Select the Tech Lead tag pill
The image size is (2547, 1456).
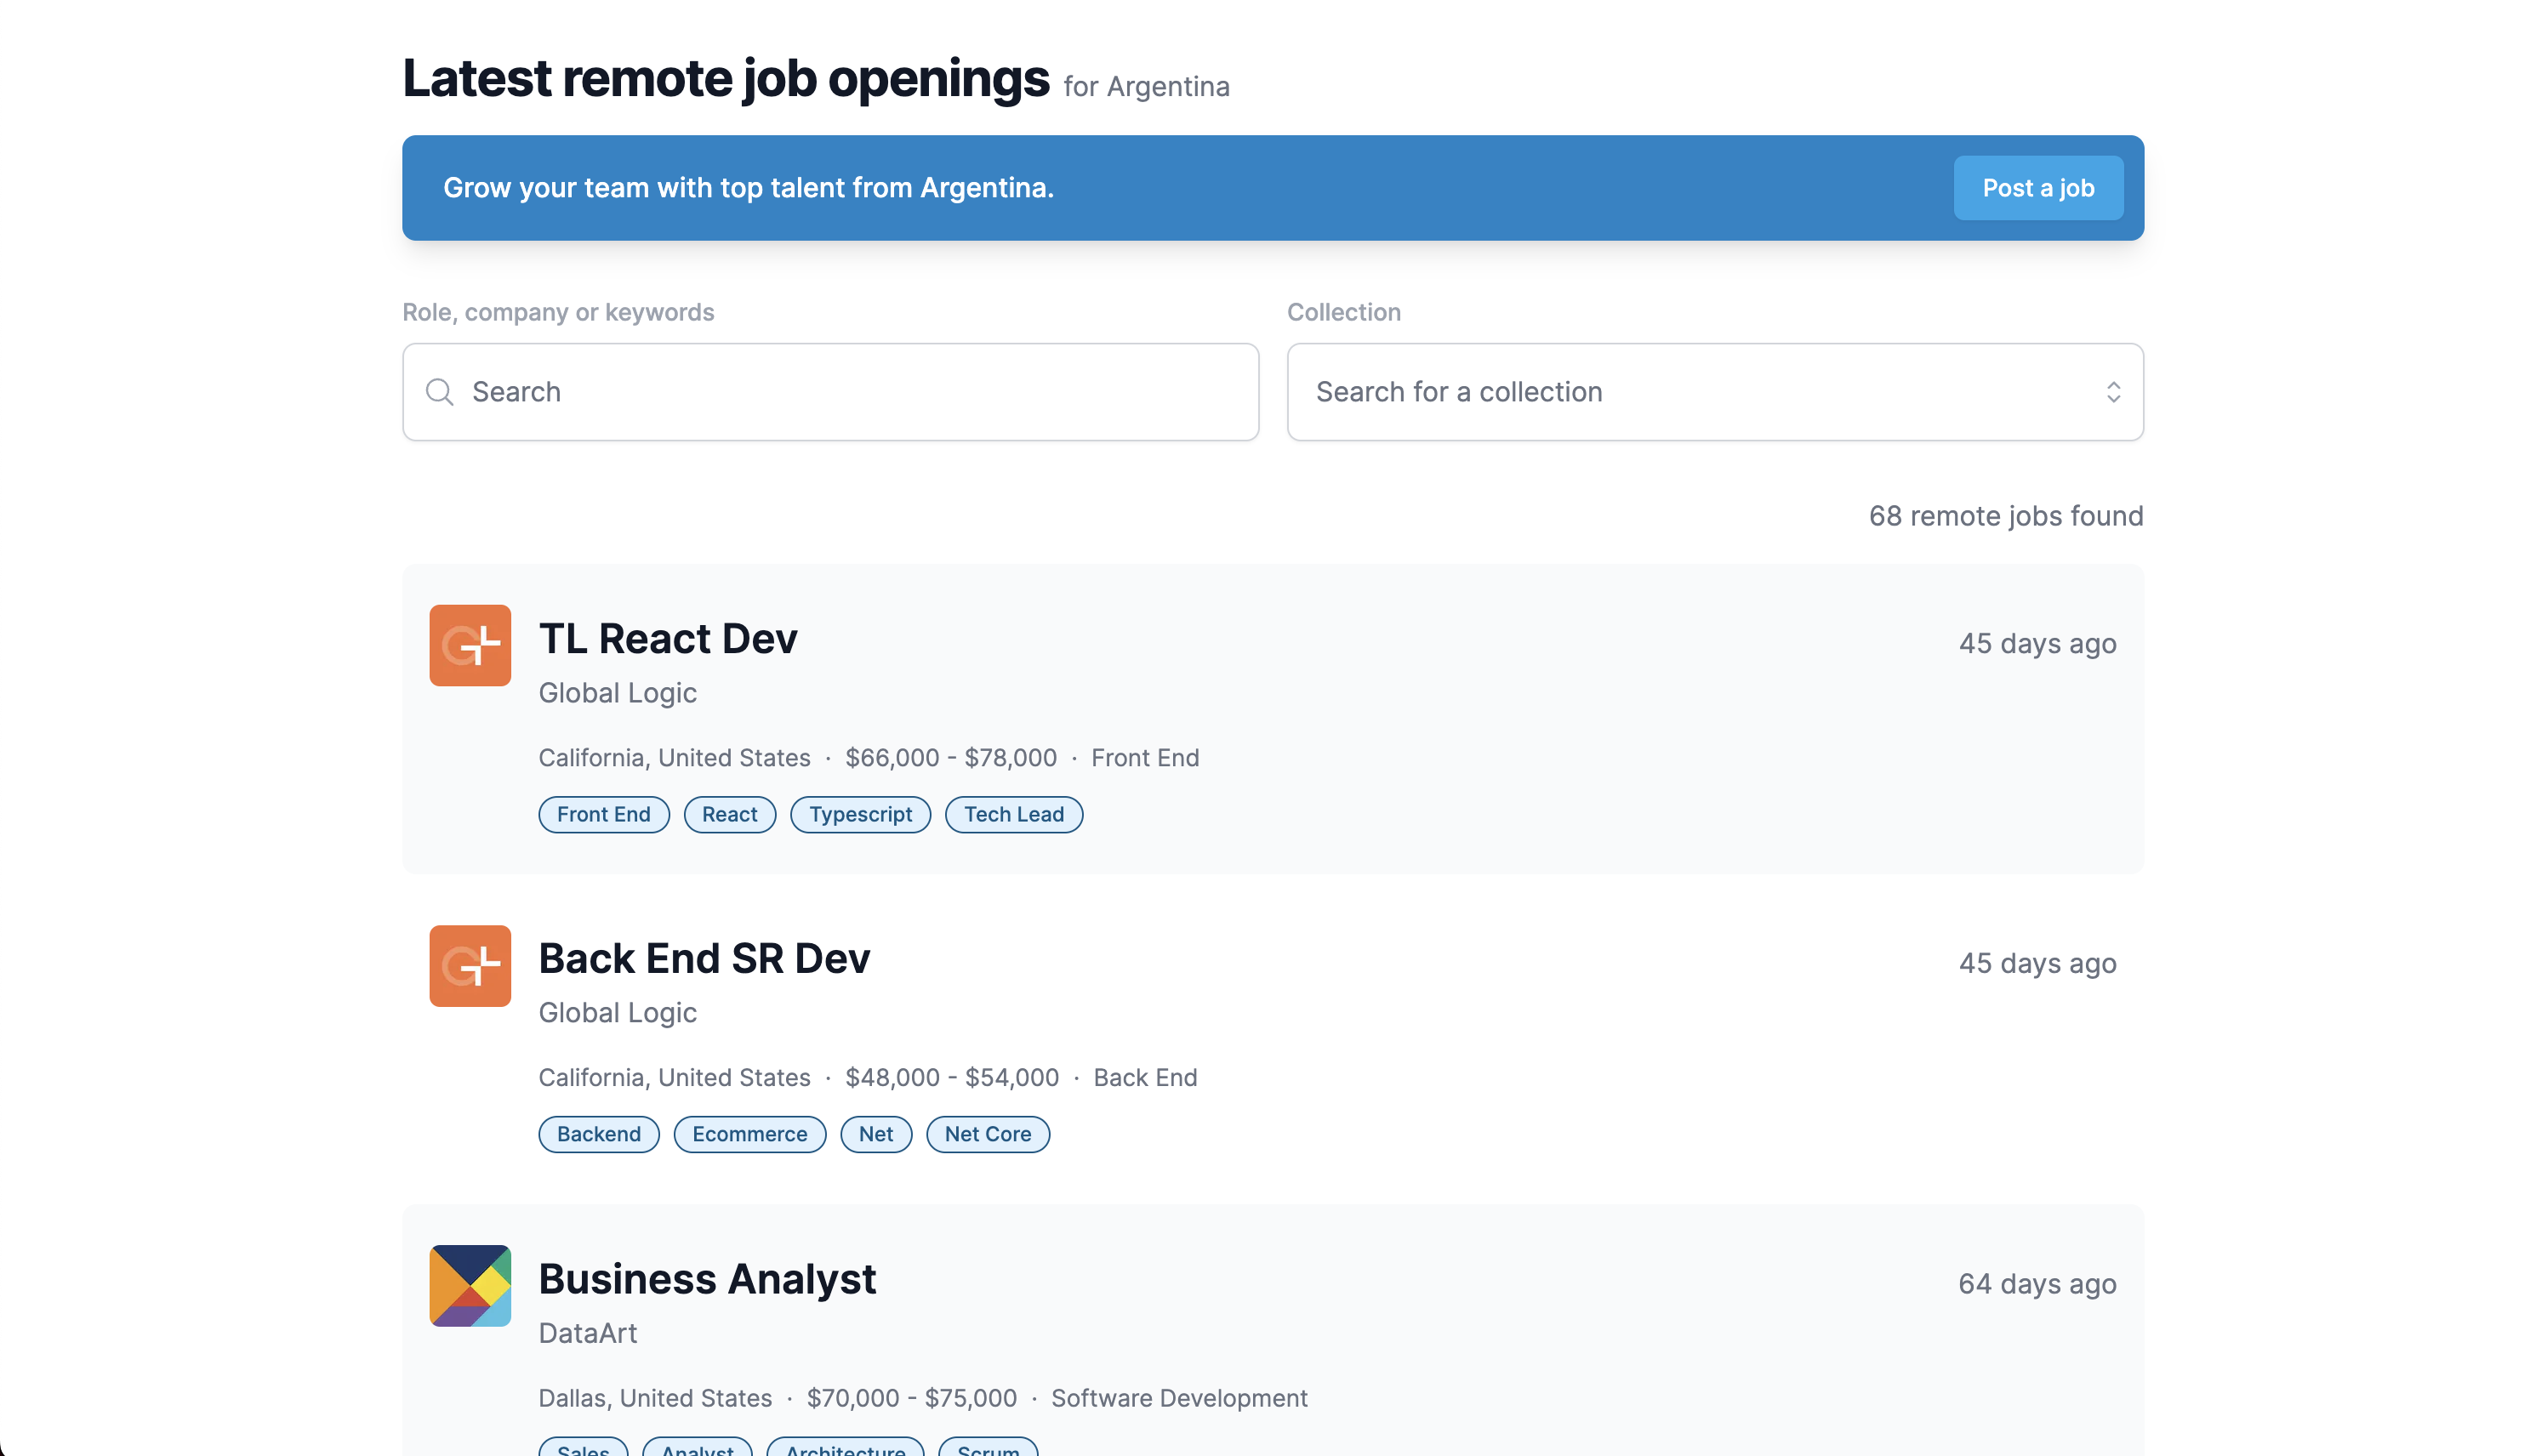(x=1014, y=814)
